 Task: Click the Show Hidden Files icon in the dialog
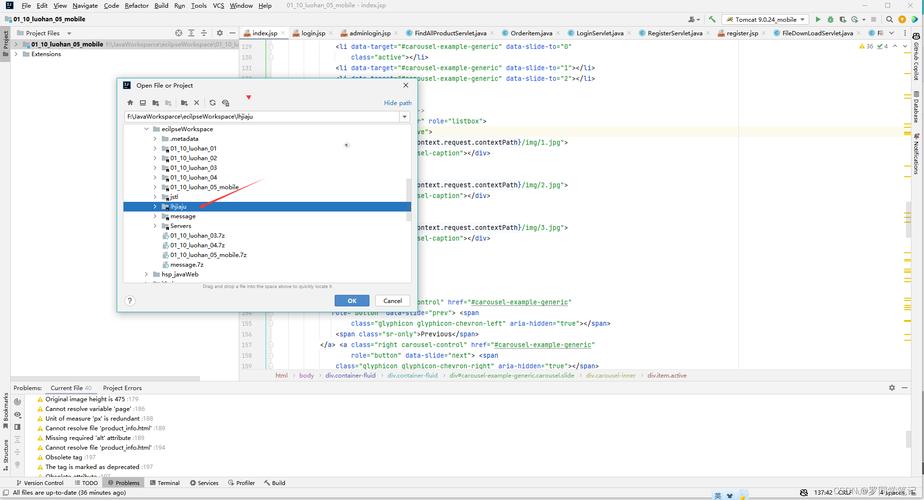(225, 103)
